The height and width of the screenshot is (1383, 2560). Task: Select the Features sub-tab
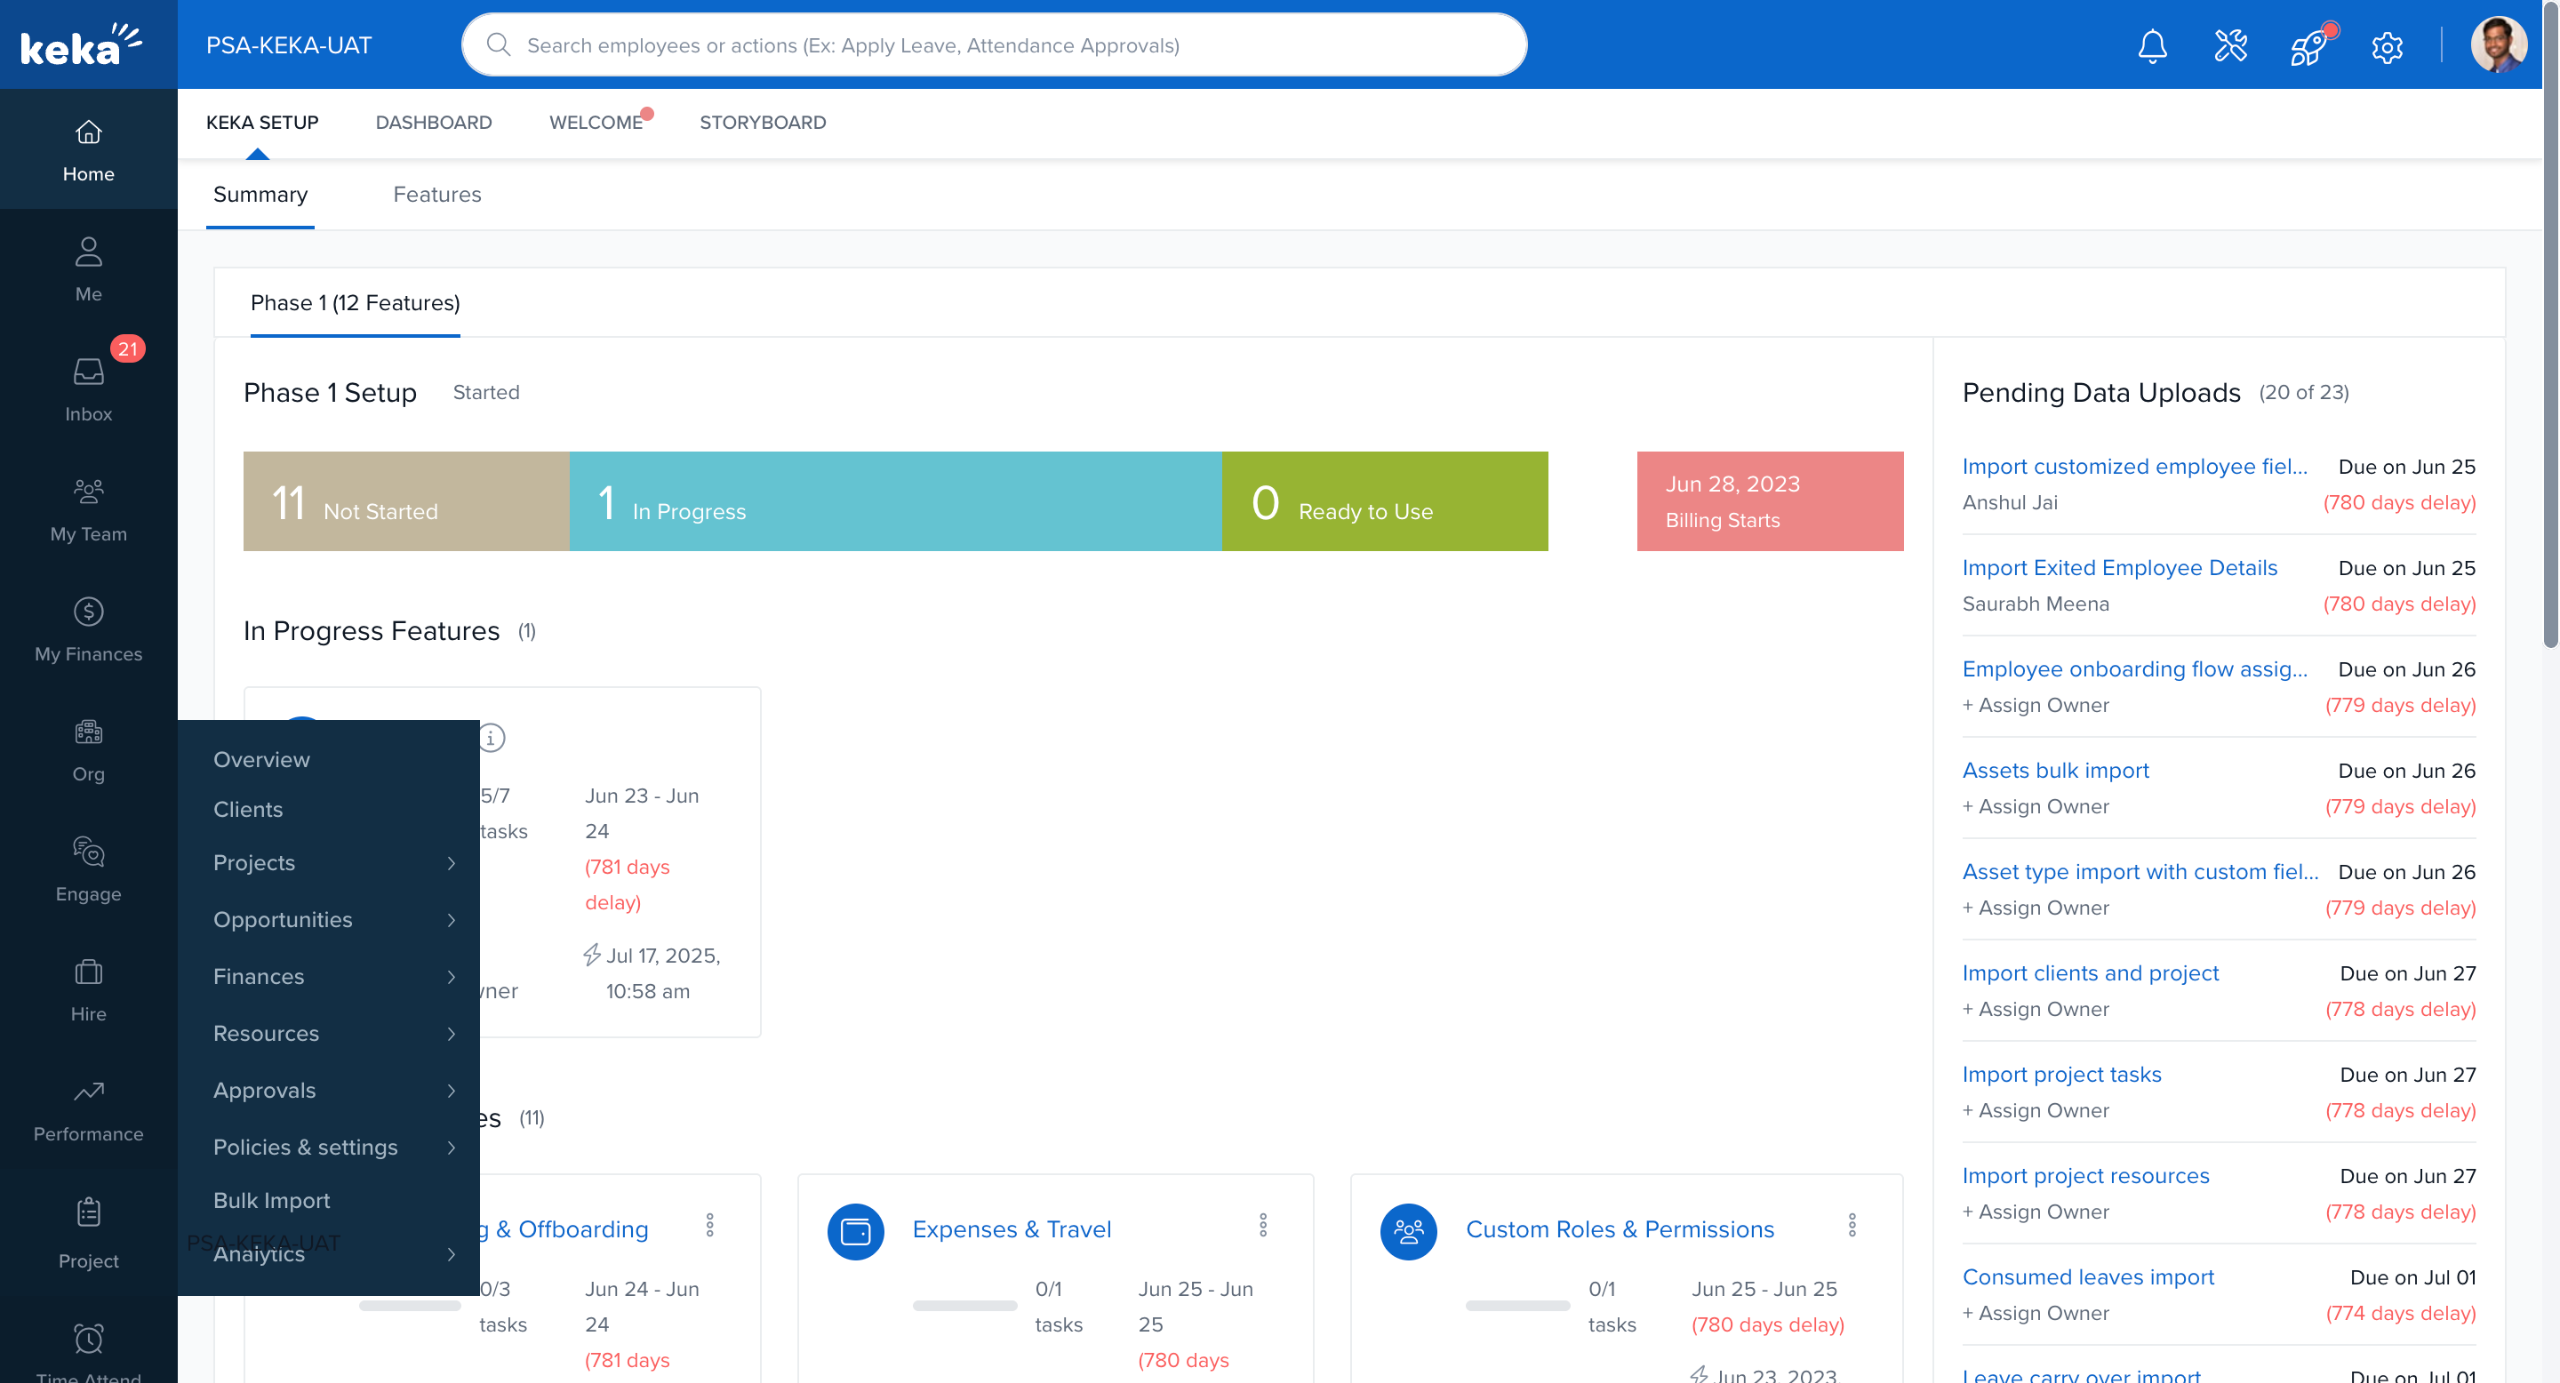437,194
